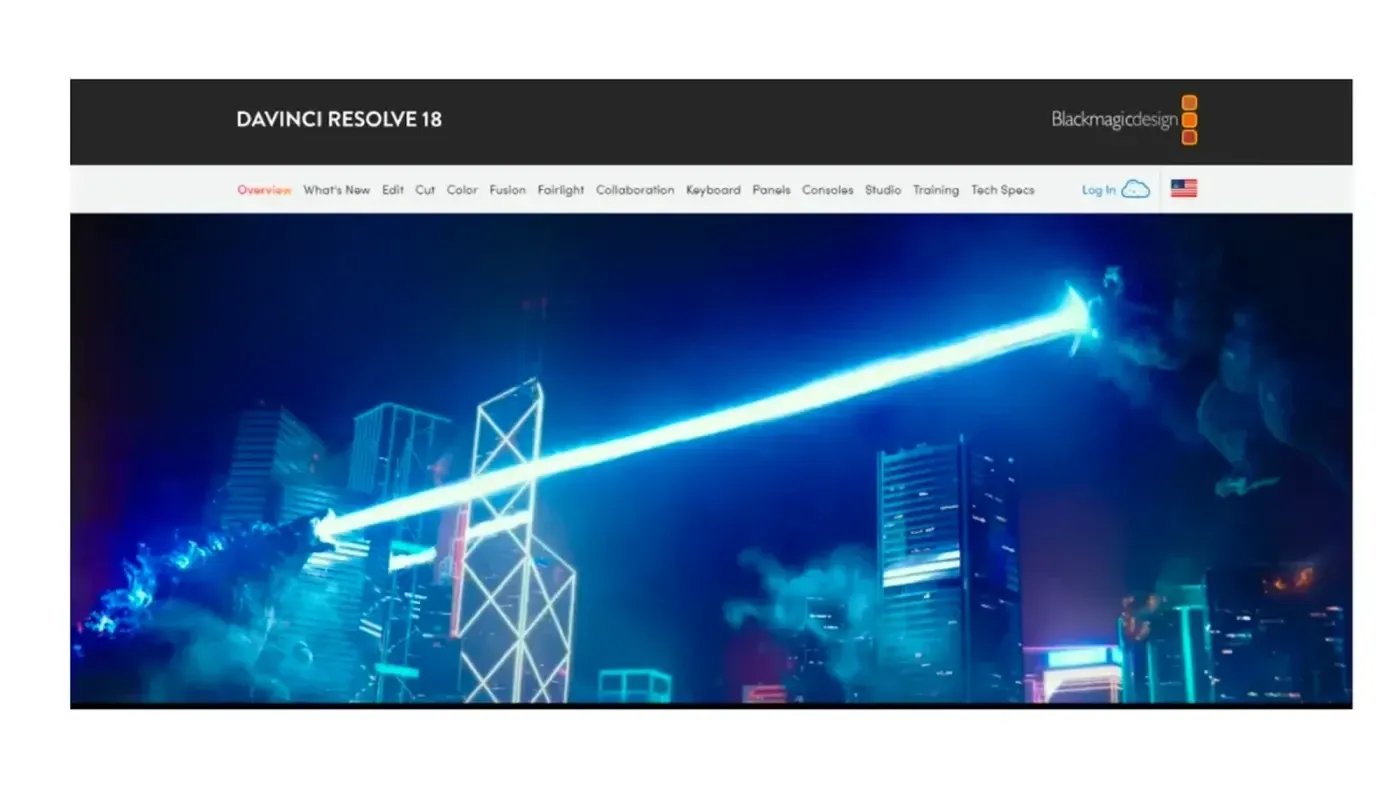Open the Color navigation item

pos(462,190)
